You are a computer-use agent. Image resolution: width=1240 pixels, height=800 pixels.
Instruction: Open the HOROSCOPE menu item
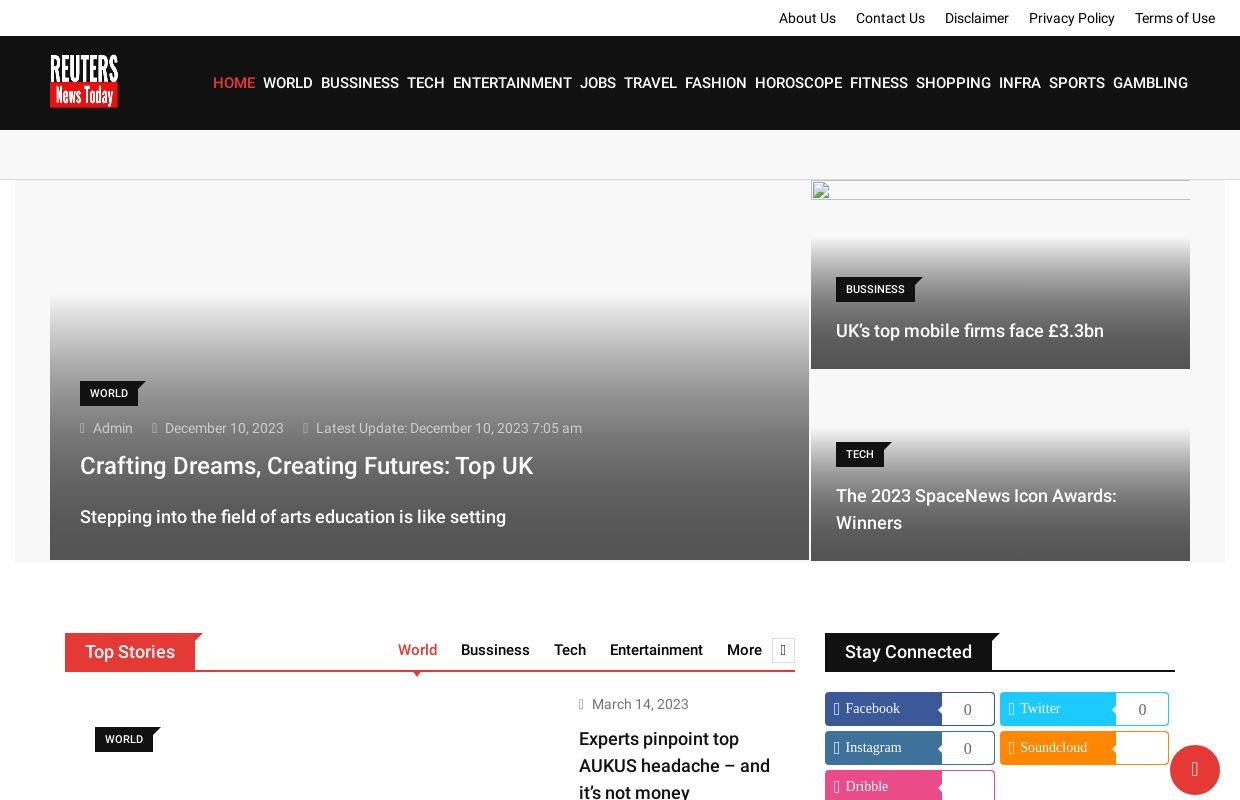pos(798,83)
